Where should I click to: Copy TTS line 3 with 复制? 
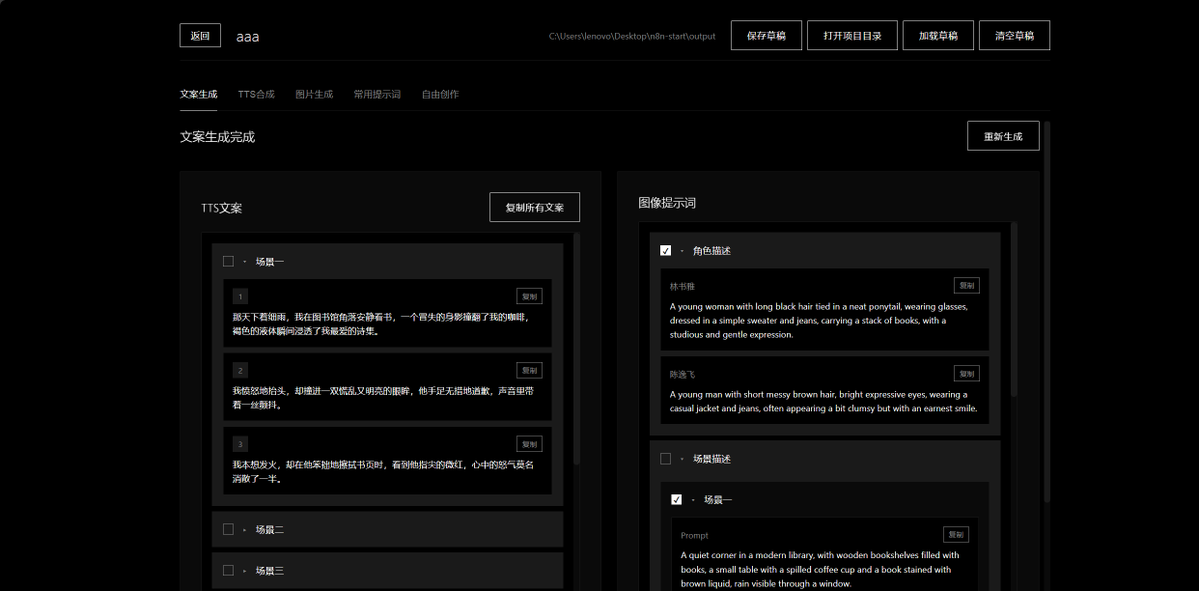pos(529,444)
